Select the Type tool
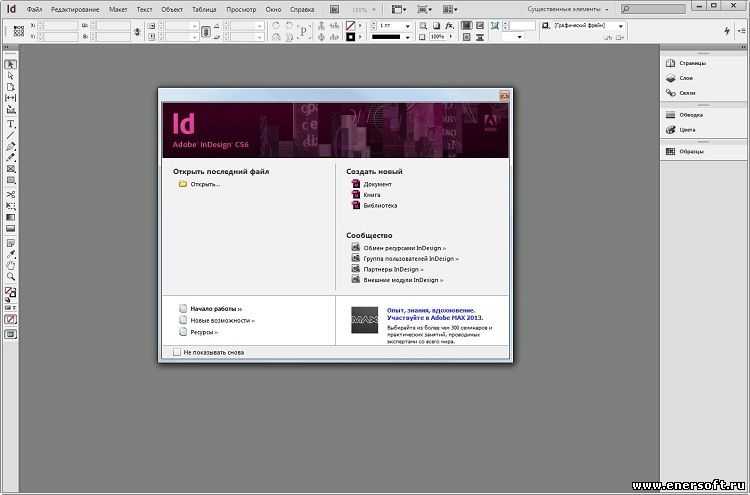 point(10,124)
